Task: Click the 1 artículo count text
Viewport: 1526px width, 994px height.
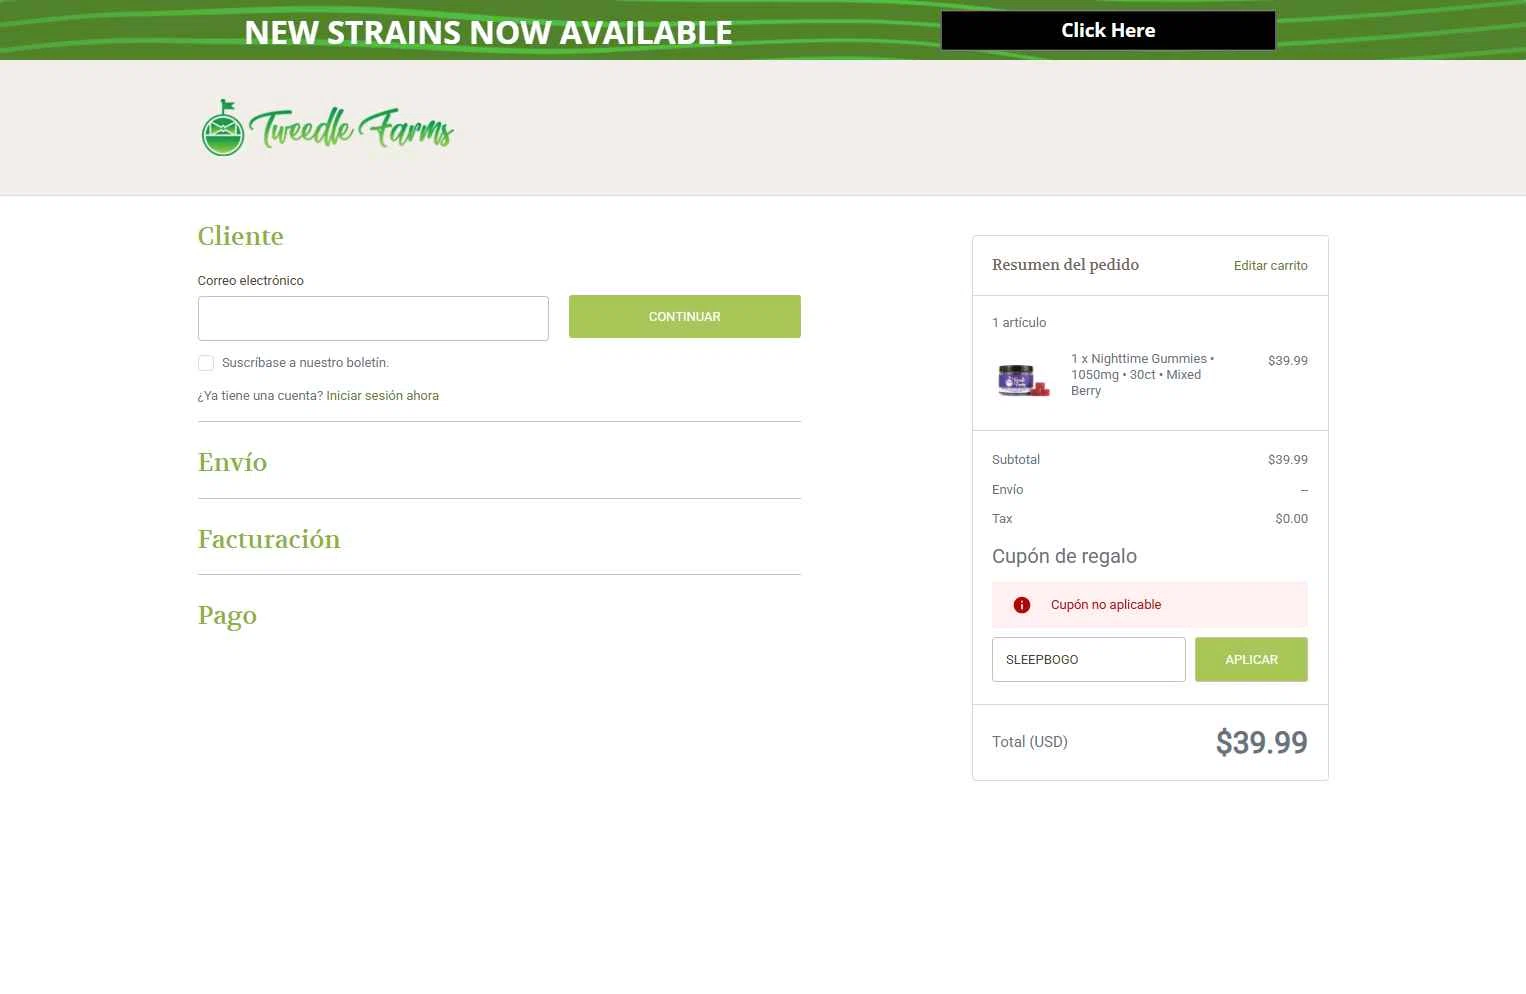Action: pos(1019,323)
